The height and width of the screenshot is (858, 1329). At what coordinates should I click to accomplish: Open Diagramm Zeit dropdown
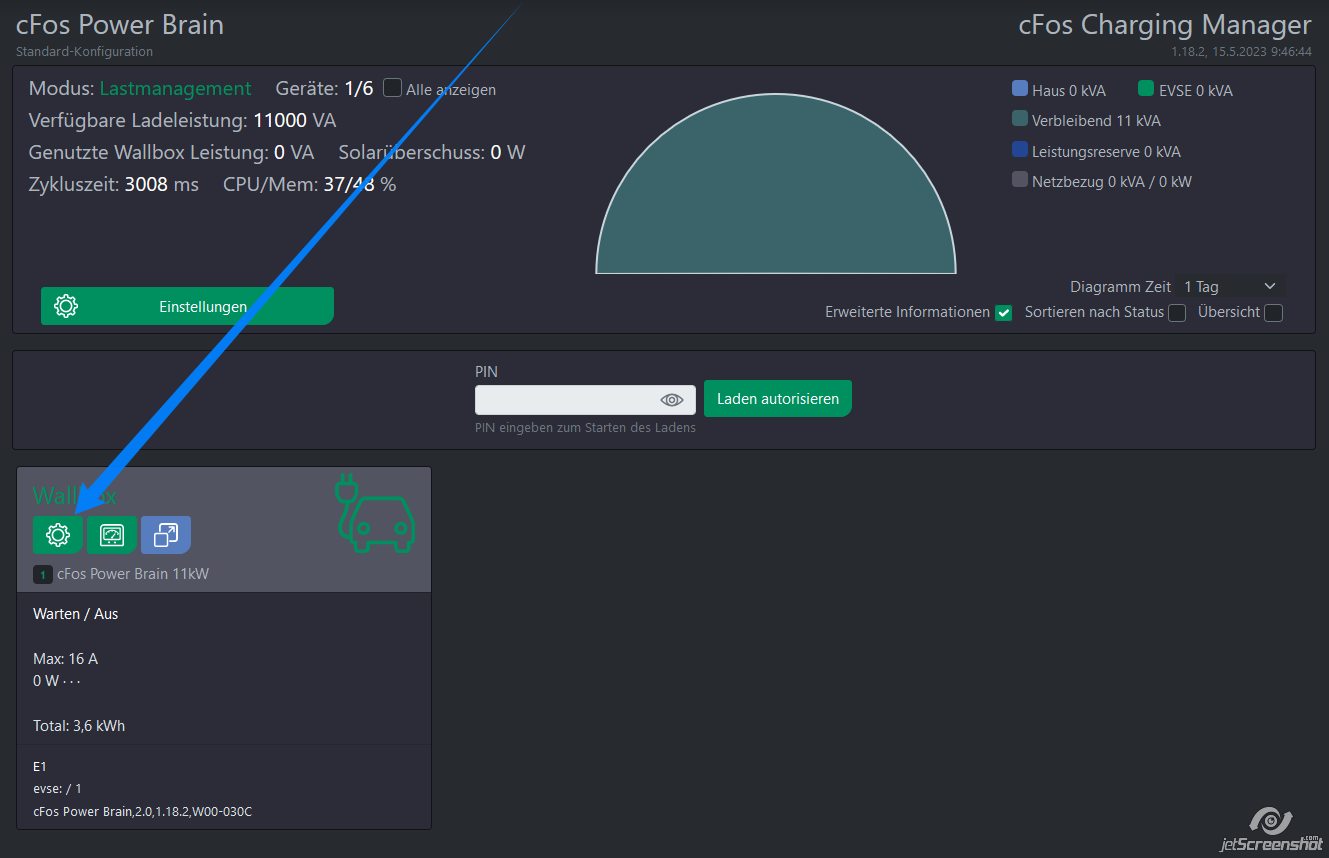pyautogui.click(x=1230, y=286)
